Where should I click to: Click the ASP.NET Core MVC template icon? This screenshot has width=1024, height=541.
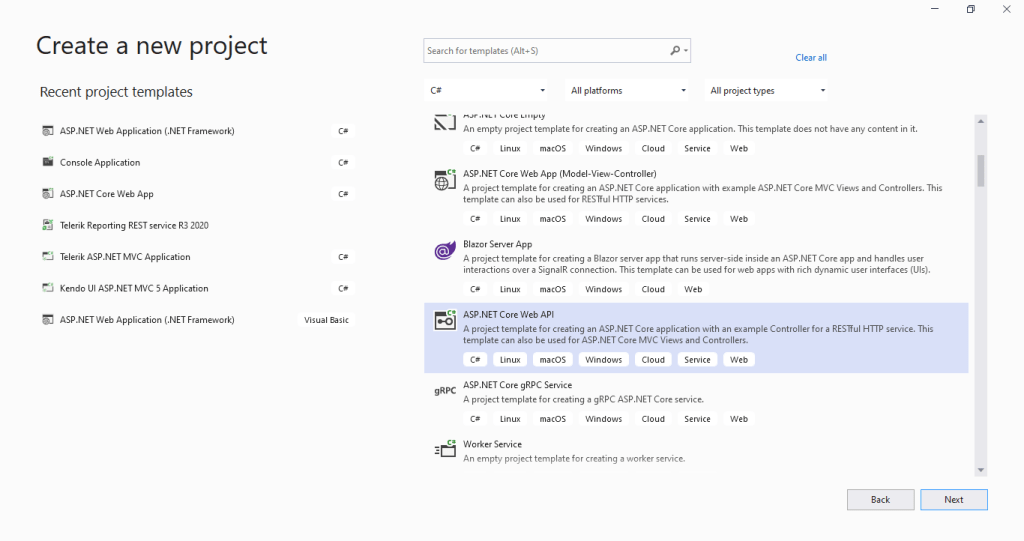click(x=445, y=181)
